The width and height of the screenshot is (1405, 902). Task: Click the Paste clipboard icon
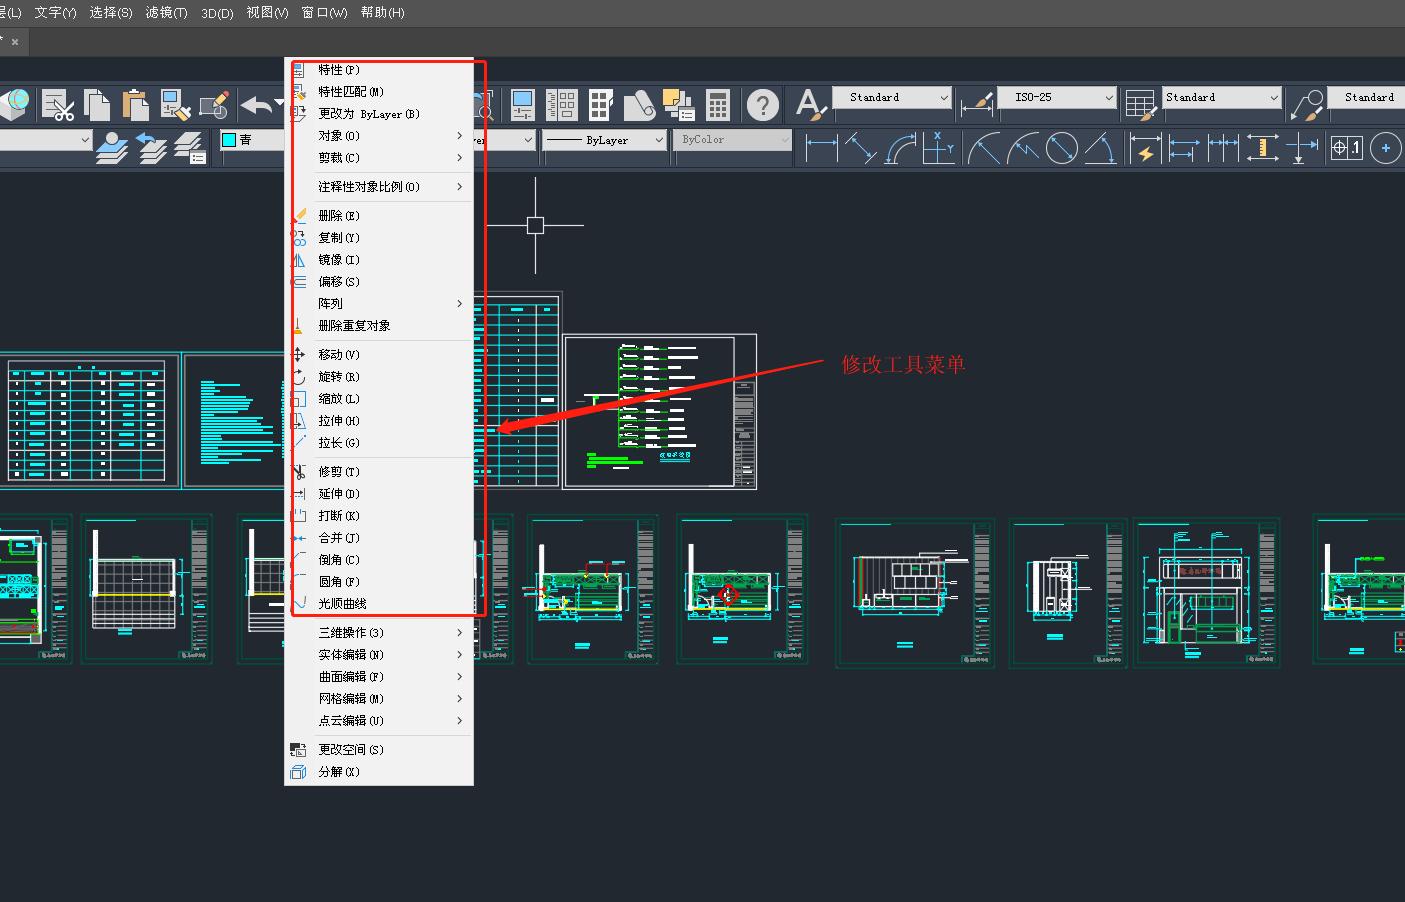(x=135, y=104)
